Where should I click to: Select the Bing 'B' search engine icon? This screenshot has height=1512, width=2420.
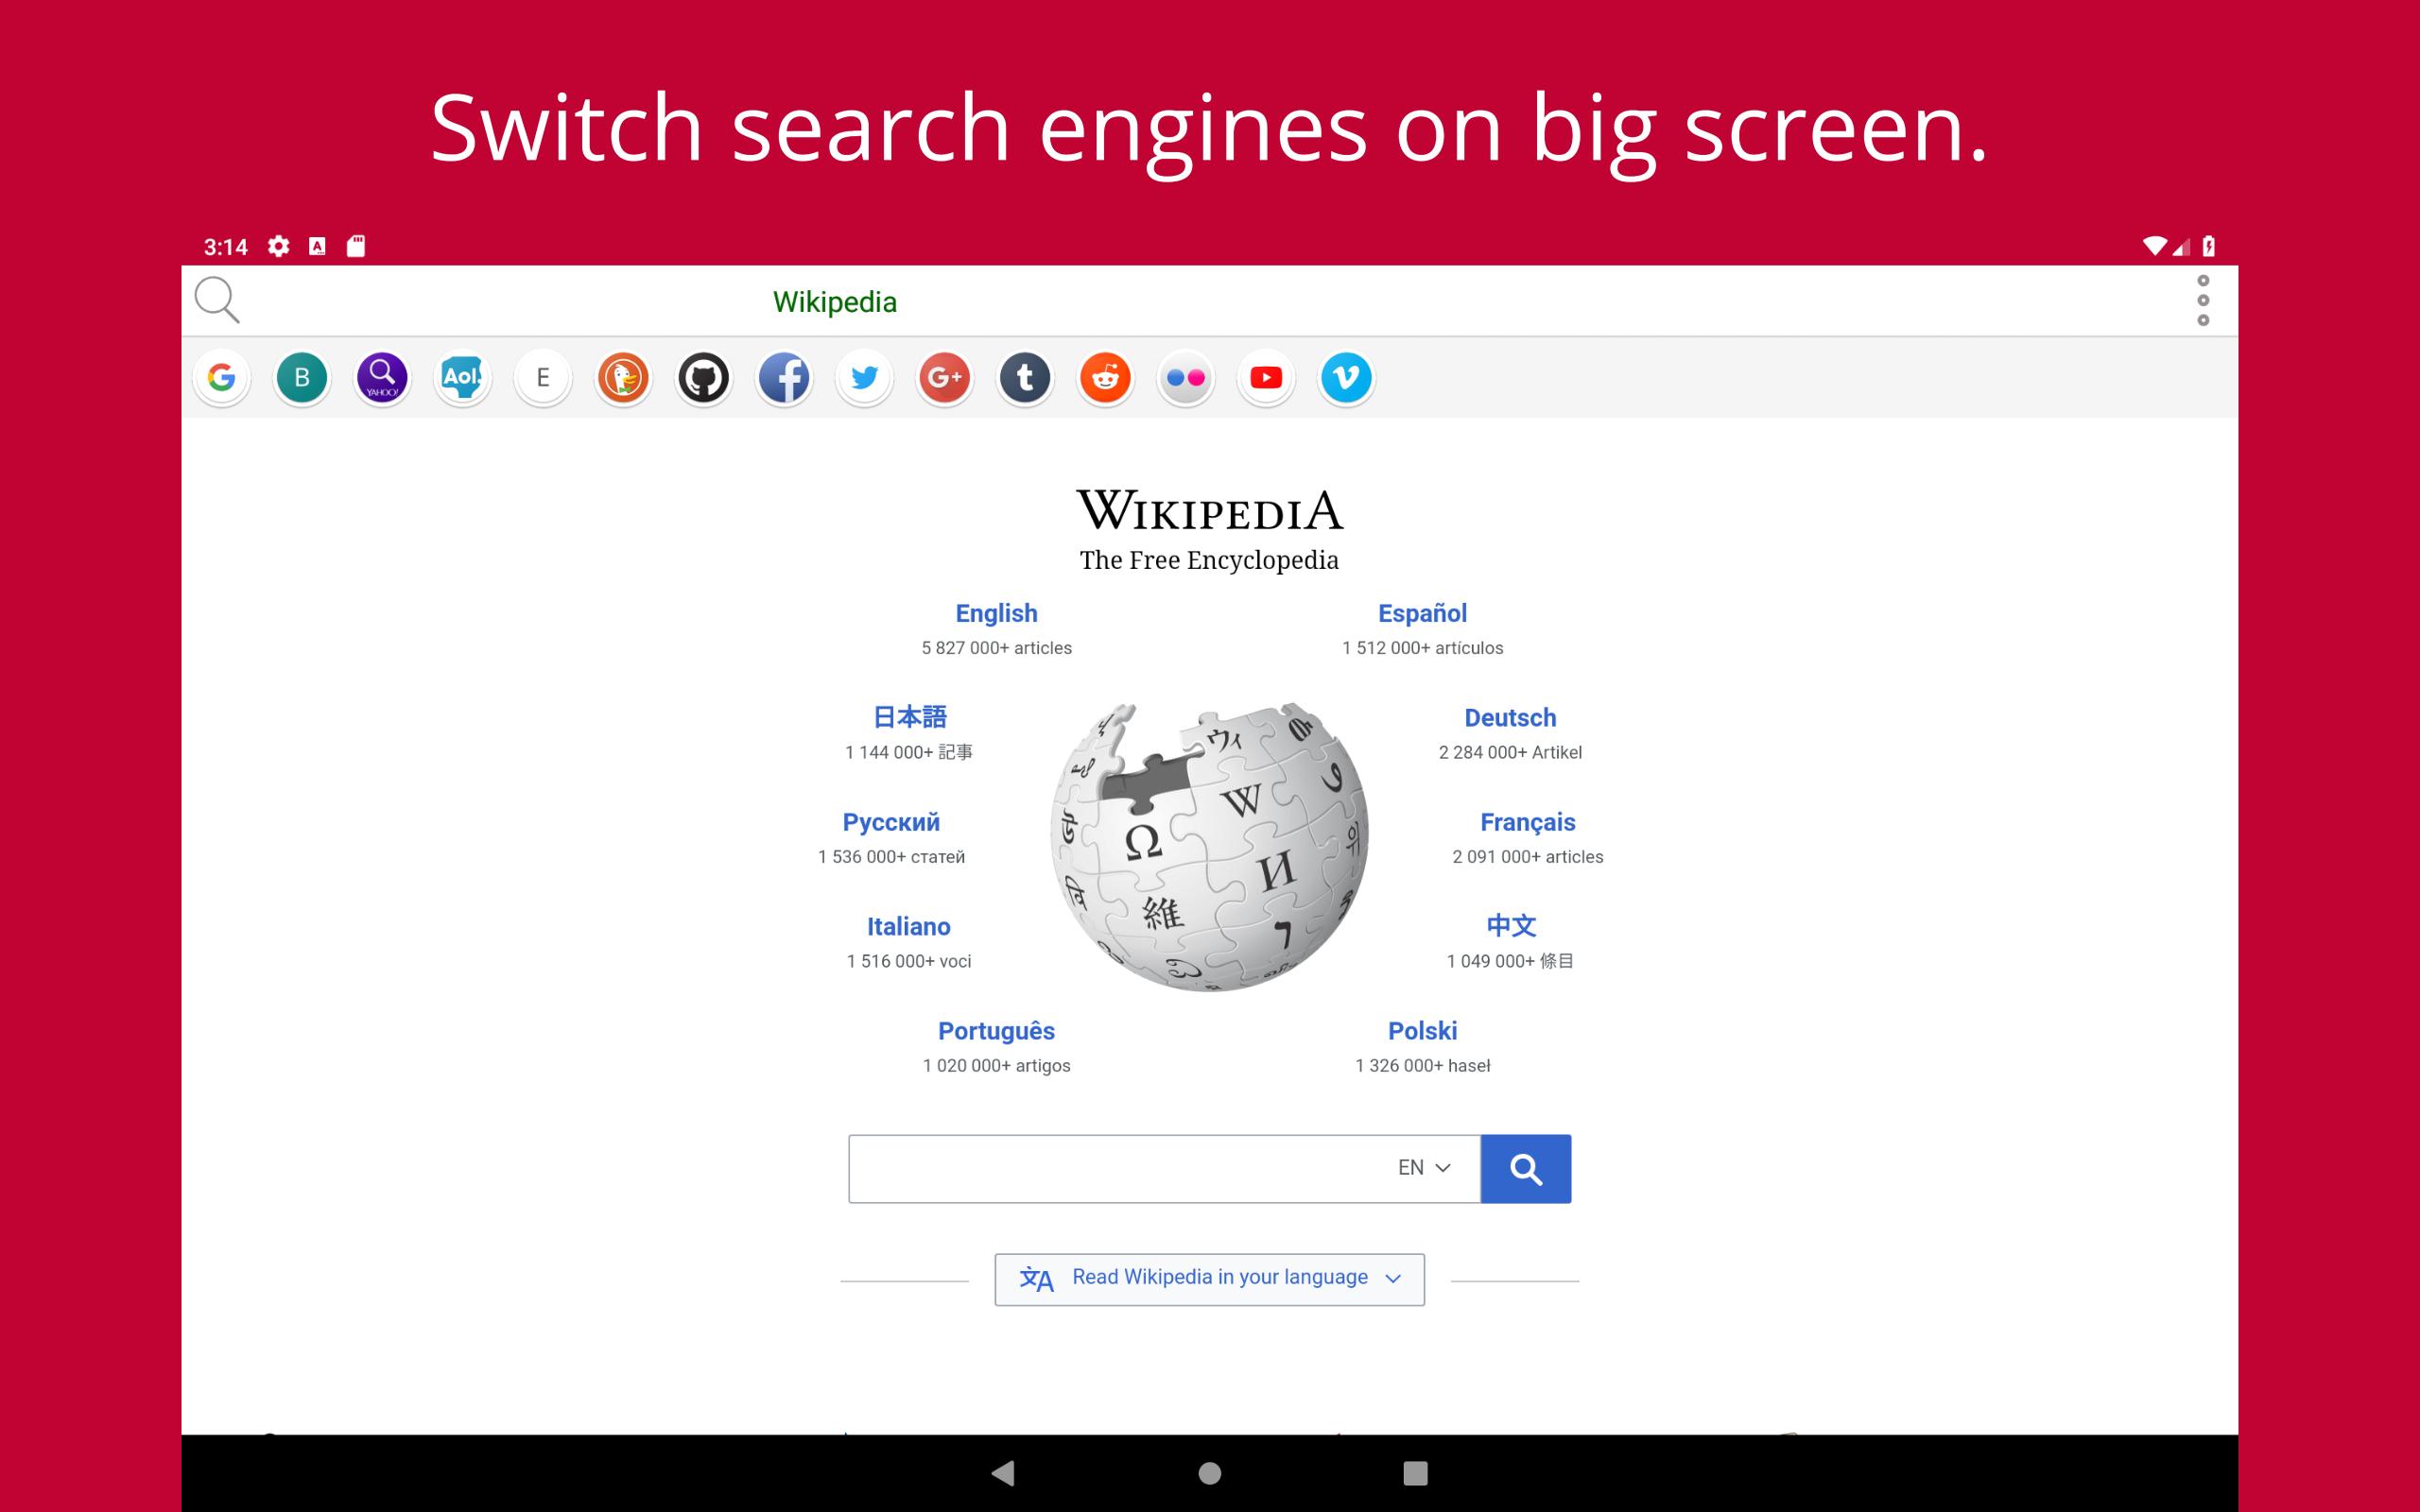click(x=302, y=378)
